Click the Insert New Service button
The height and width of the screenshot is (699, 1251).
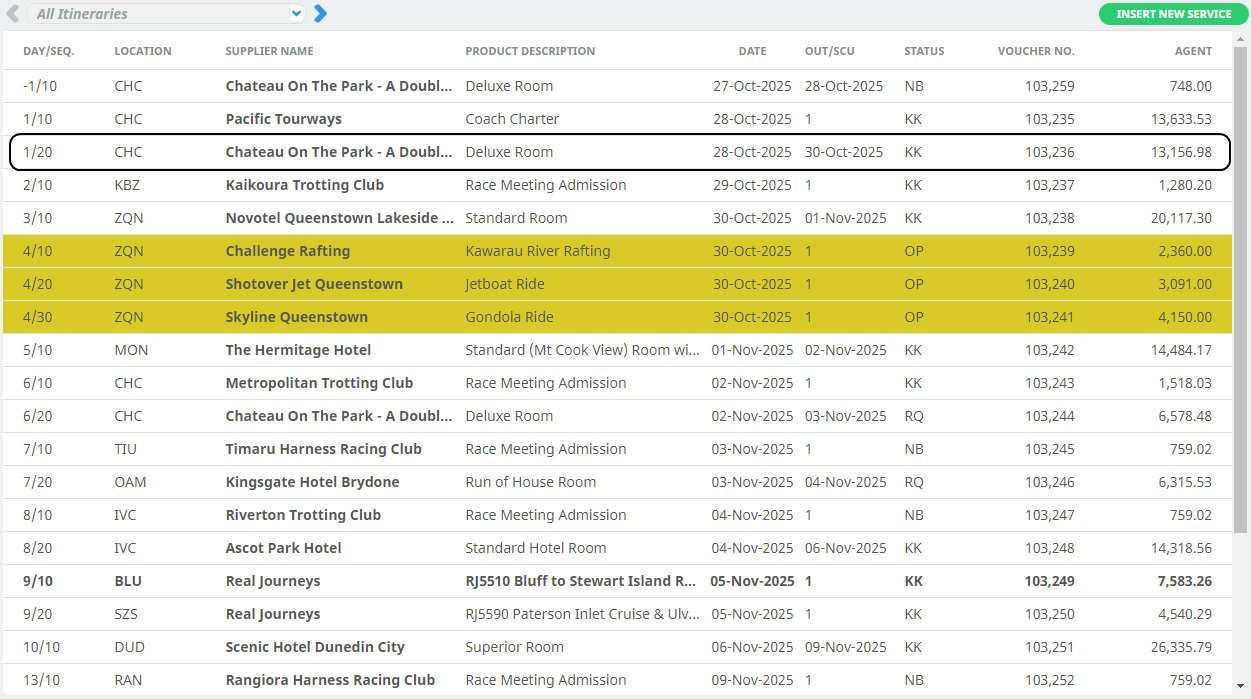click(1173, 14)
